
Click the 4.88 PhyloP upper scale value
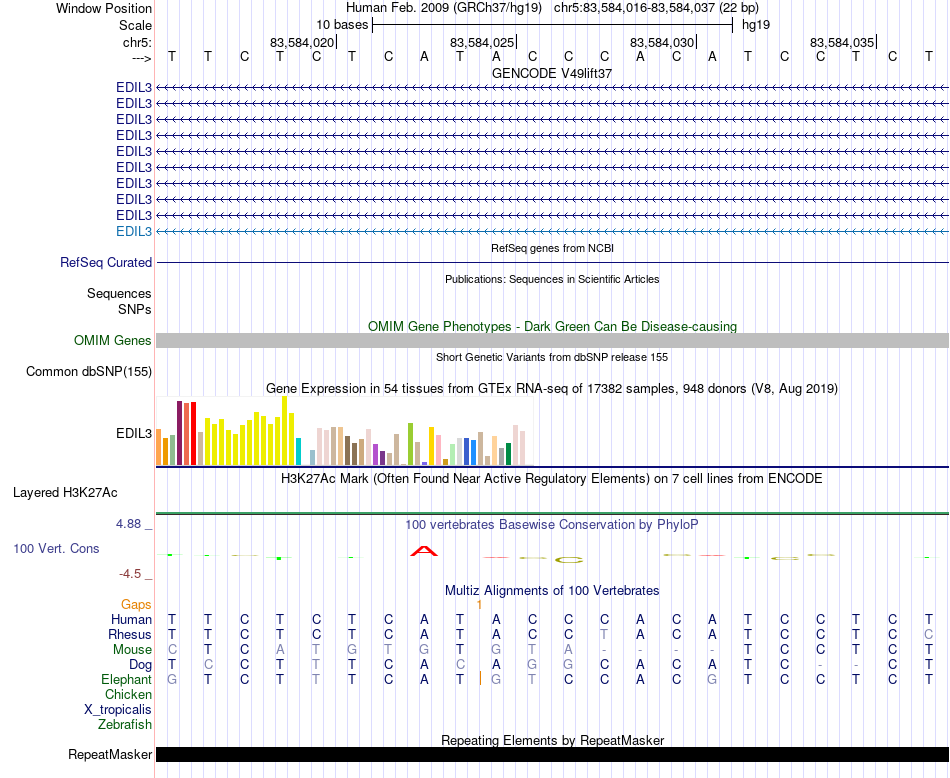click(128, 524)
